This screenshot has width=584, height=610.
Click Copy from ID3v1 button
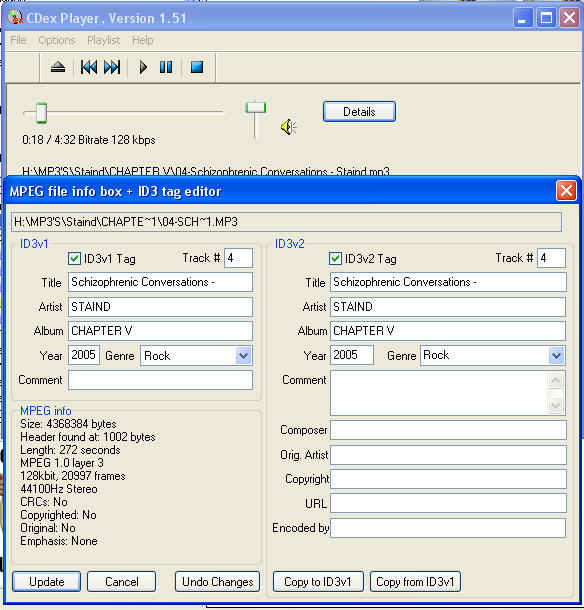point(415,582)
